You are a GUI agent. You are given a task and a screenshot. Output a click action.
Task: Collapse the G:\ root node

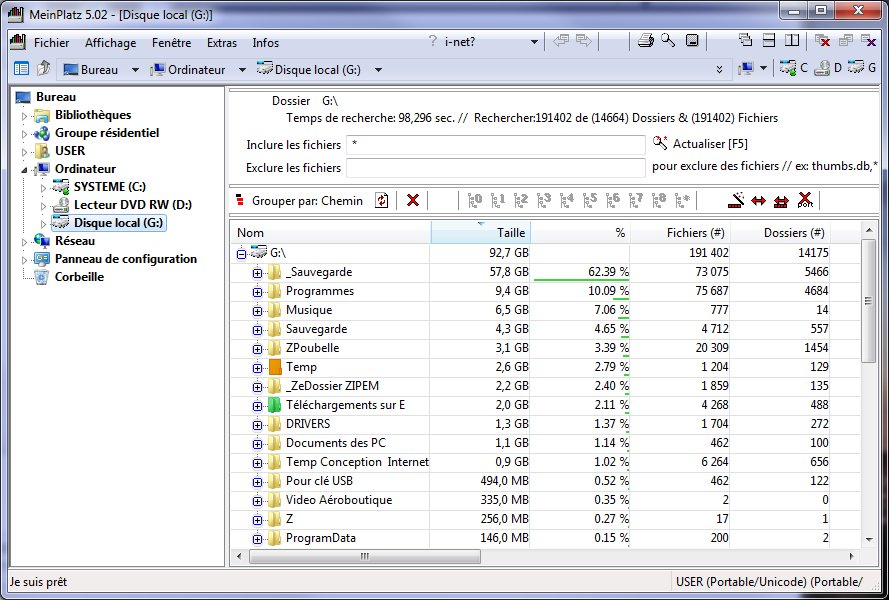(242, 254)
